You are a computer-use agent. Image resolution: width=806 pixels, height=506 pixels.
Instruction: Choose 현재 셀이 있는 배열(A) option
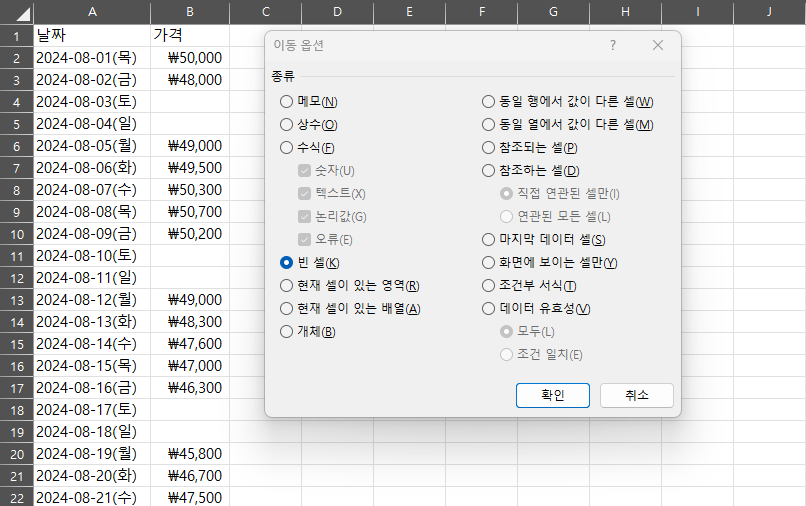[x=350, y=309]
